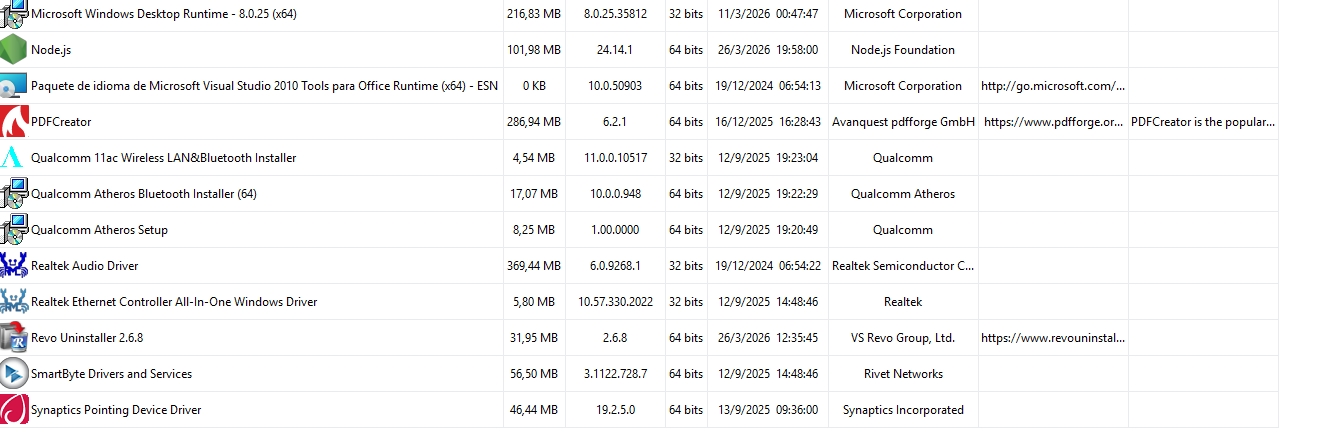Click the Revo Uninstaller 2.6.8 icon

14,338
